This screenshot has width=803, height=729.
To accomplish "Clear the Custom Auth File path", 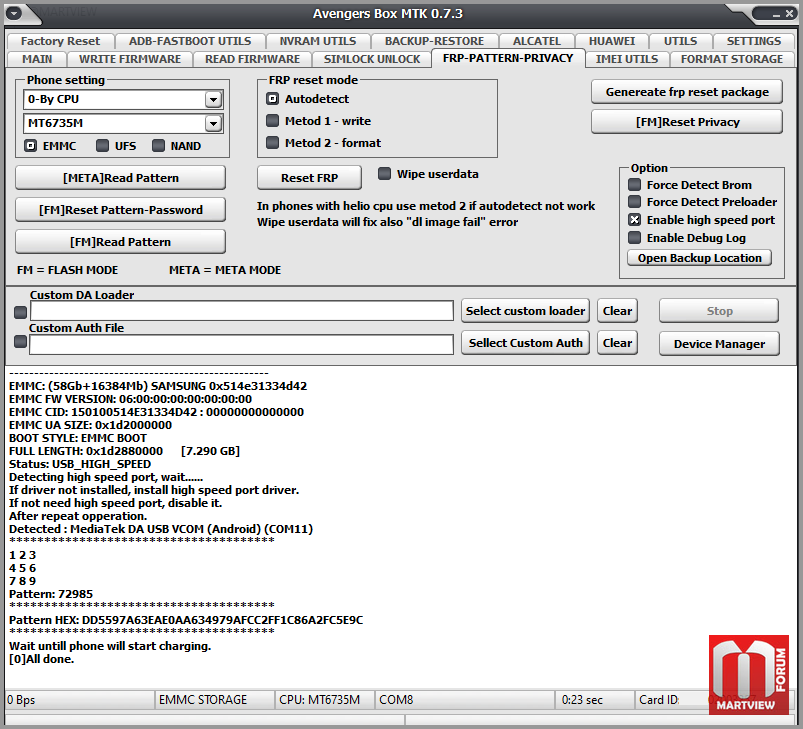I will pos(617,342).
